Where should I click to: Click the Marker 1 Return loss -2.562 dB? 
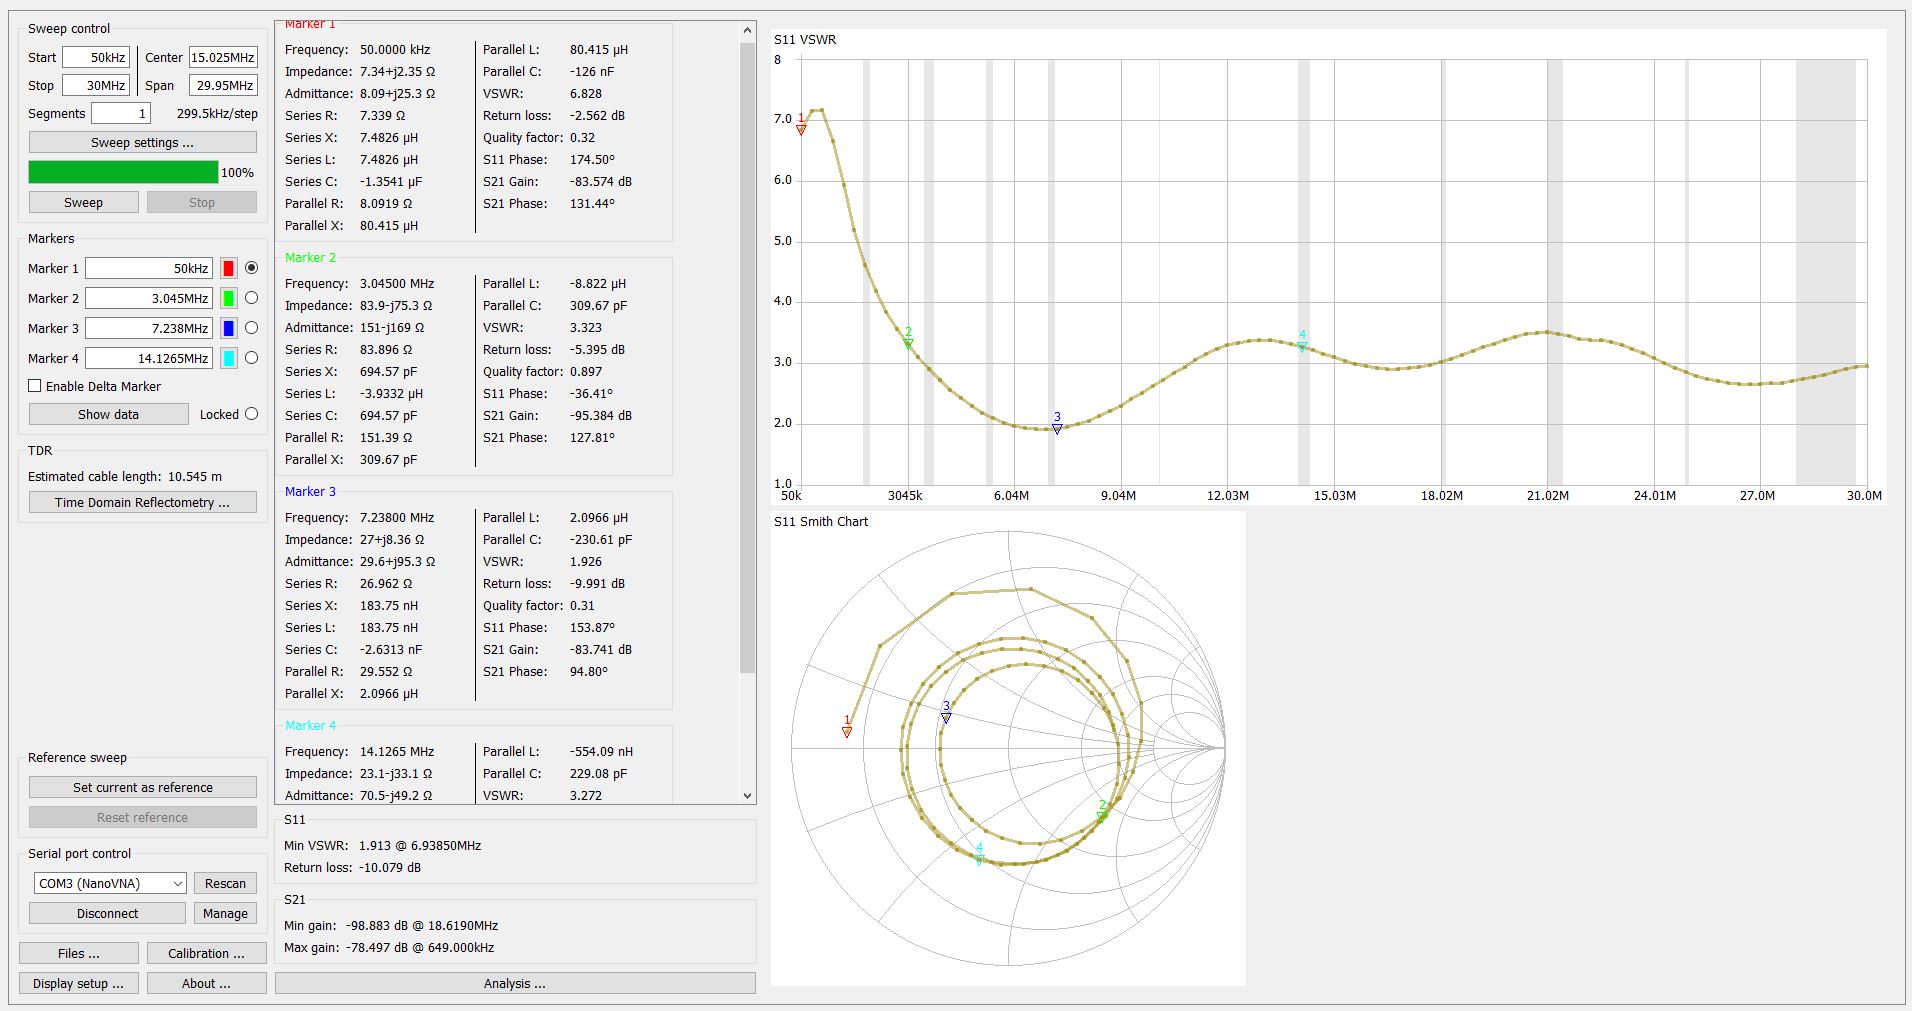point(597,116)
